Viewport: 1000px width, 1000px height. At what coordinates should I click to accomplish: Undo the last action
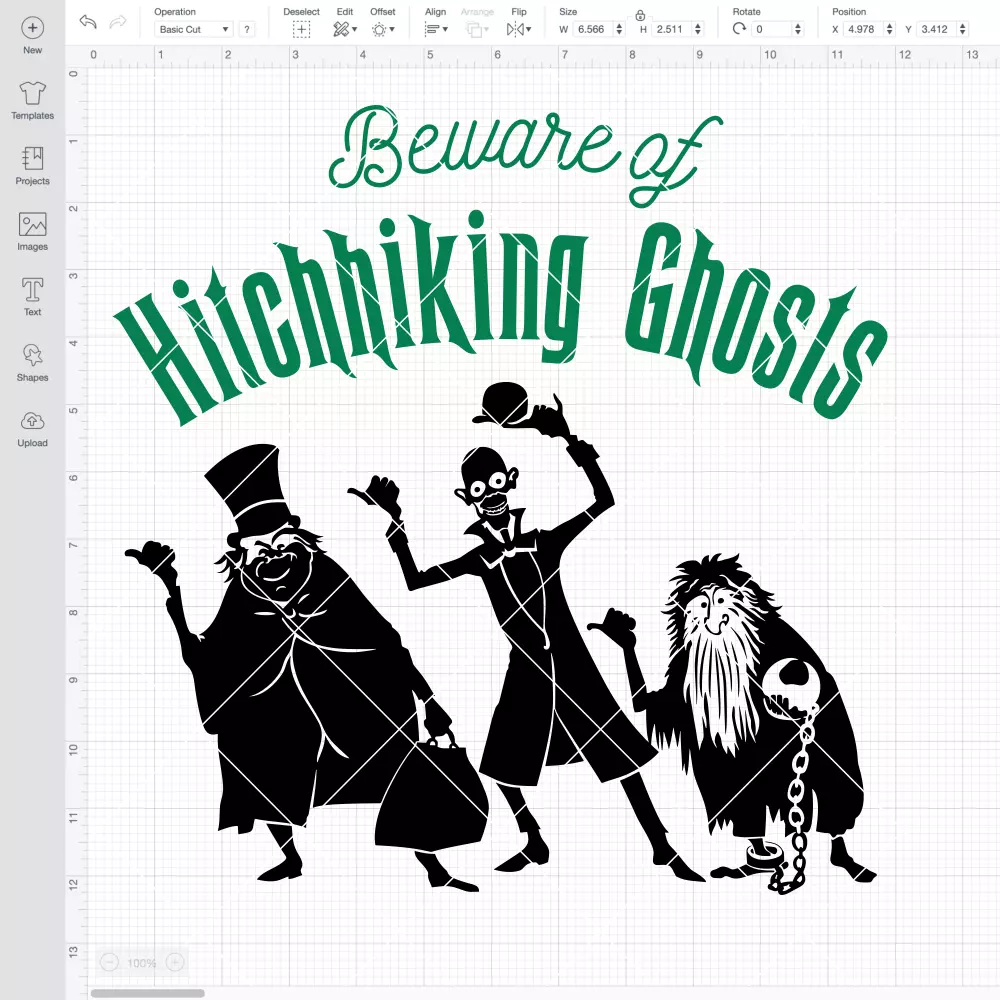click(88, 22)
